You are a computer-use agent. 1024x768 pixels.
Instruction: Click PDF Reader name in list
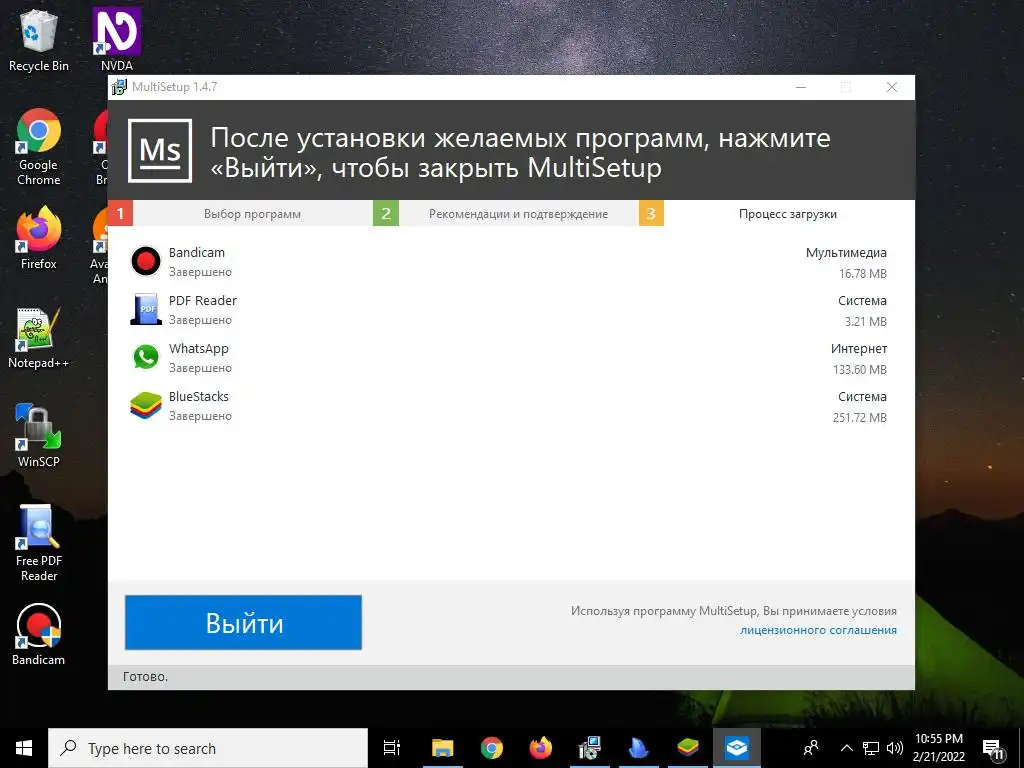(x=202, y=300)
